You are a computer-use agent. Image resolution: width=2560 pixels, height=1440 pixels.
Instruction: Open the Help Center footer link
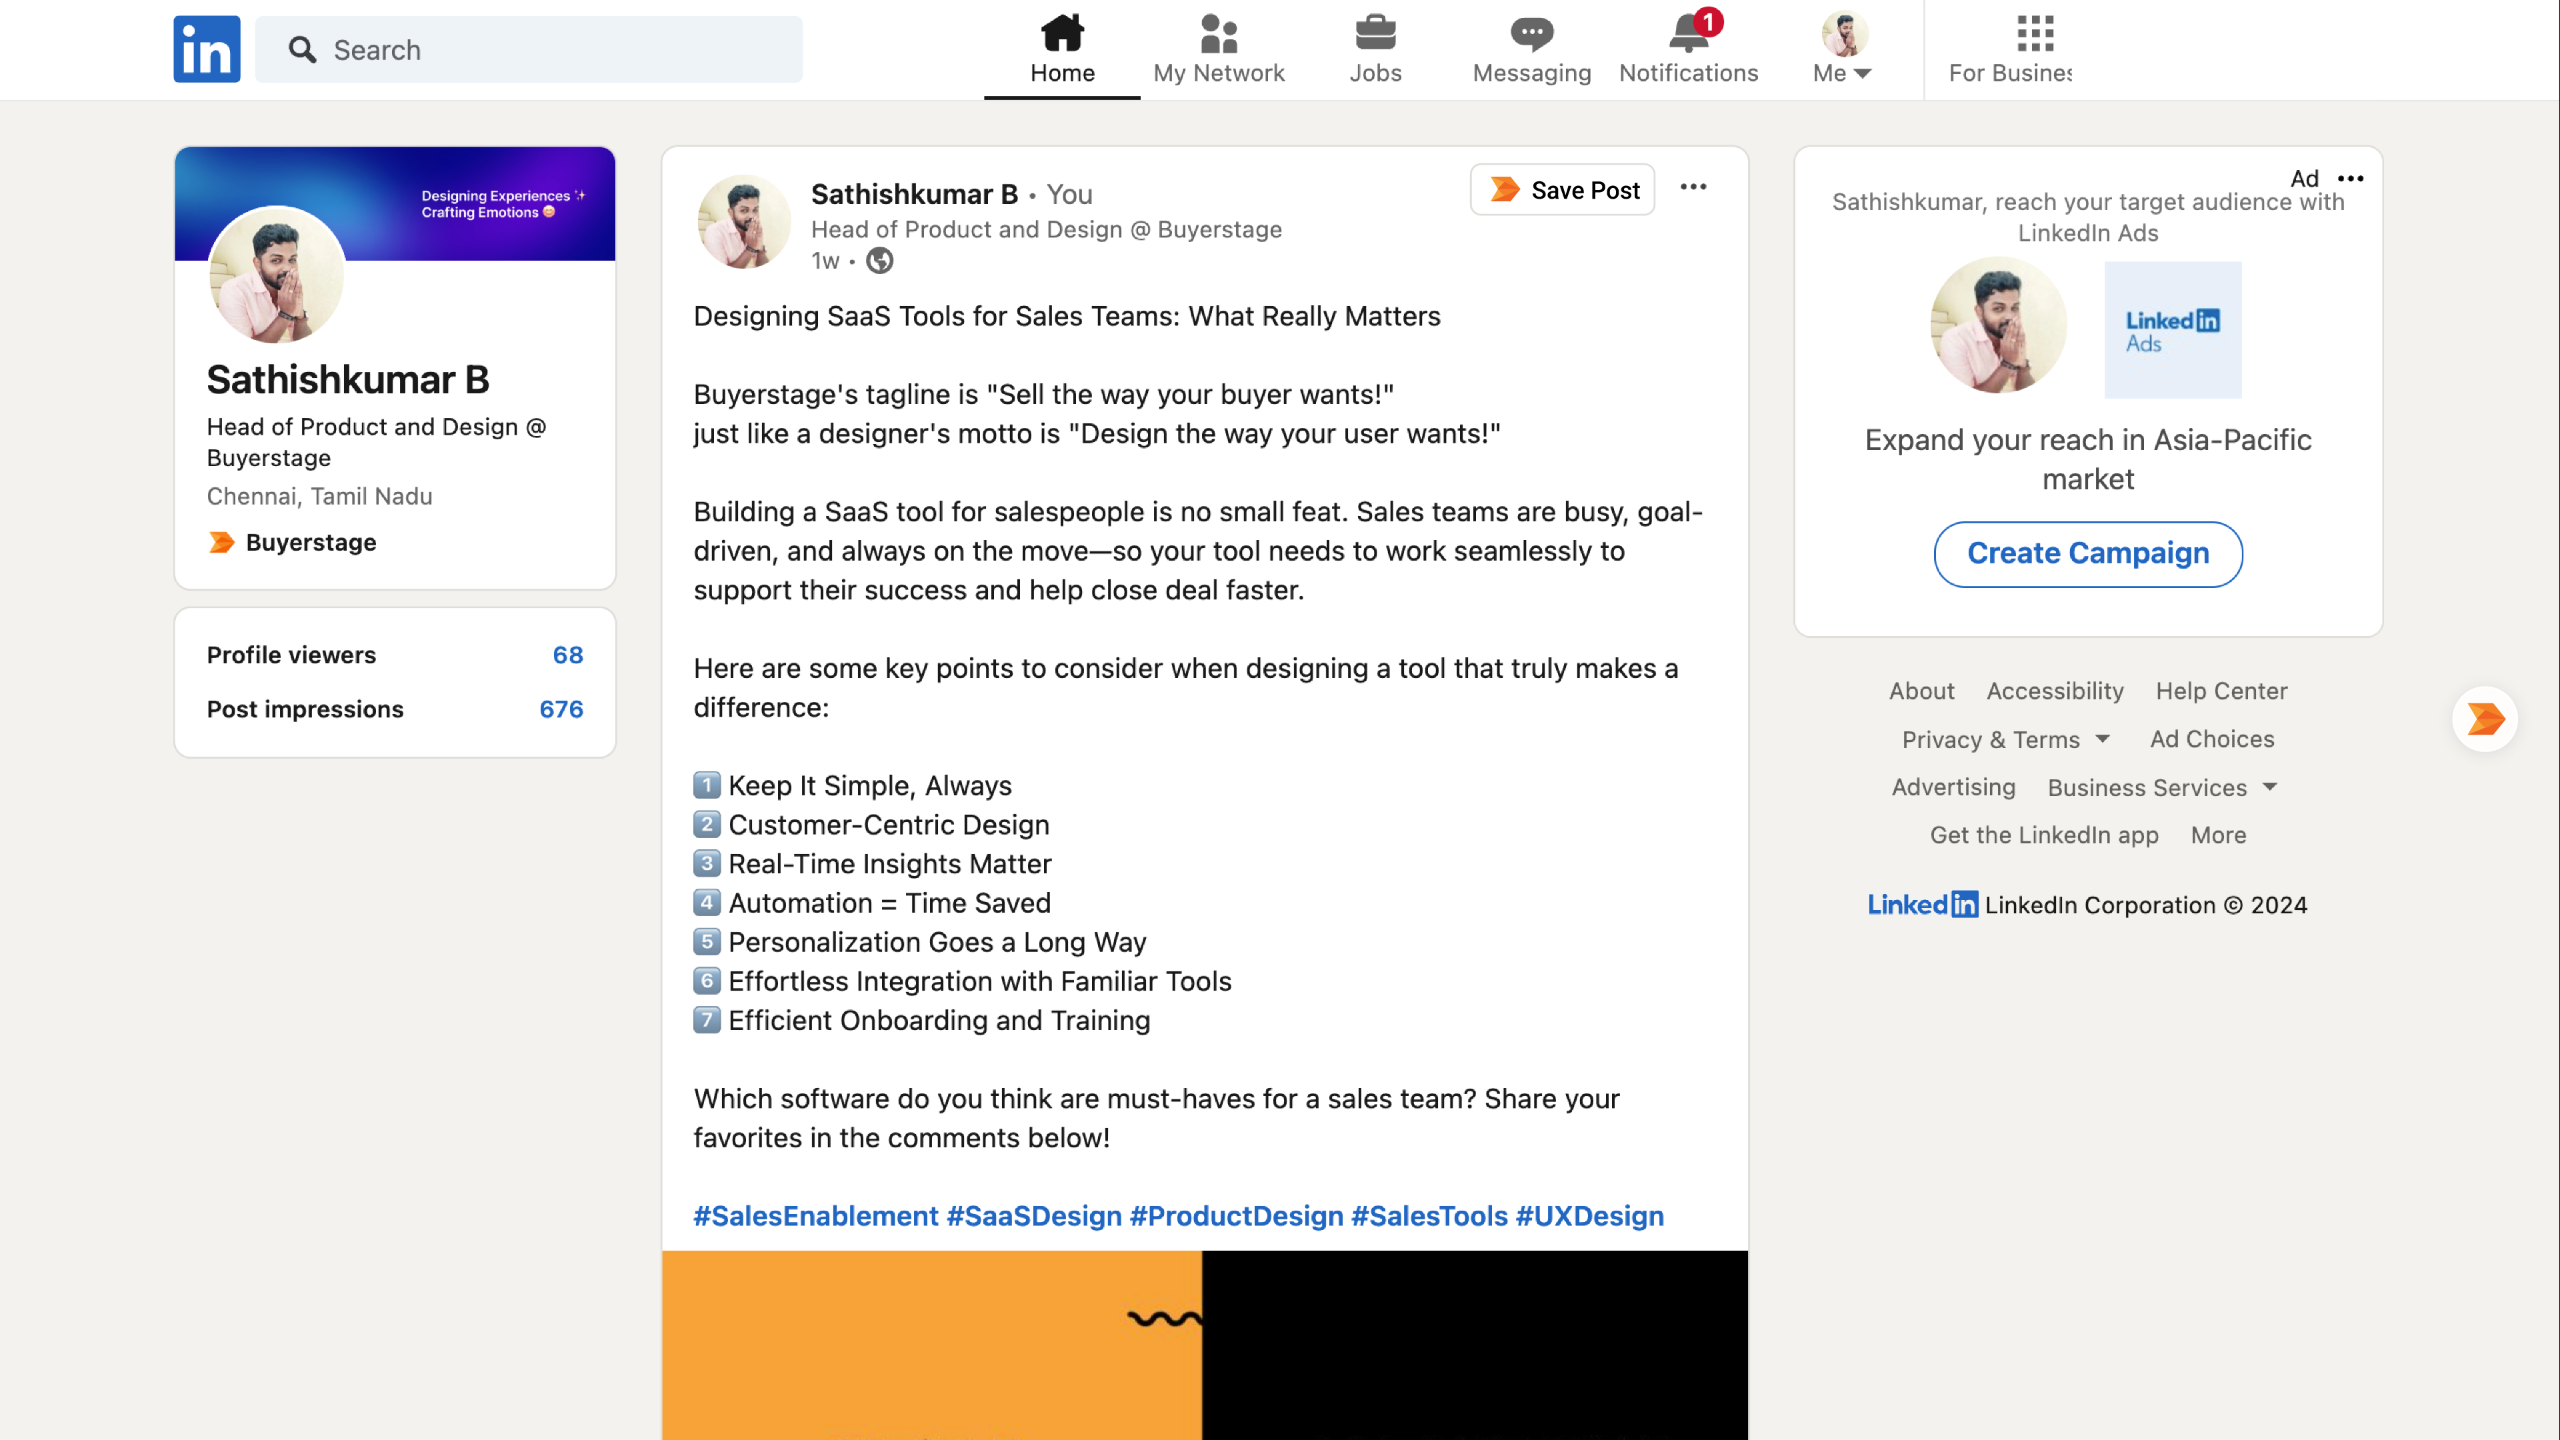click(2221, 691)
